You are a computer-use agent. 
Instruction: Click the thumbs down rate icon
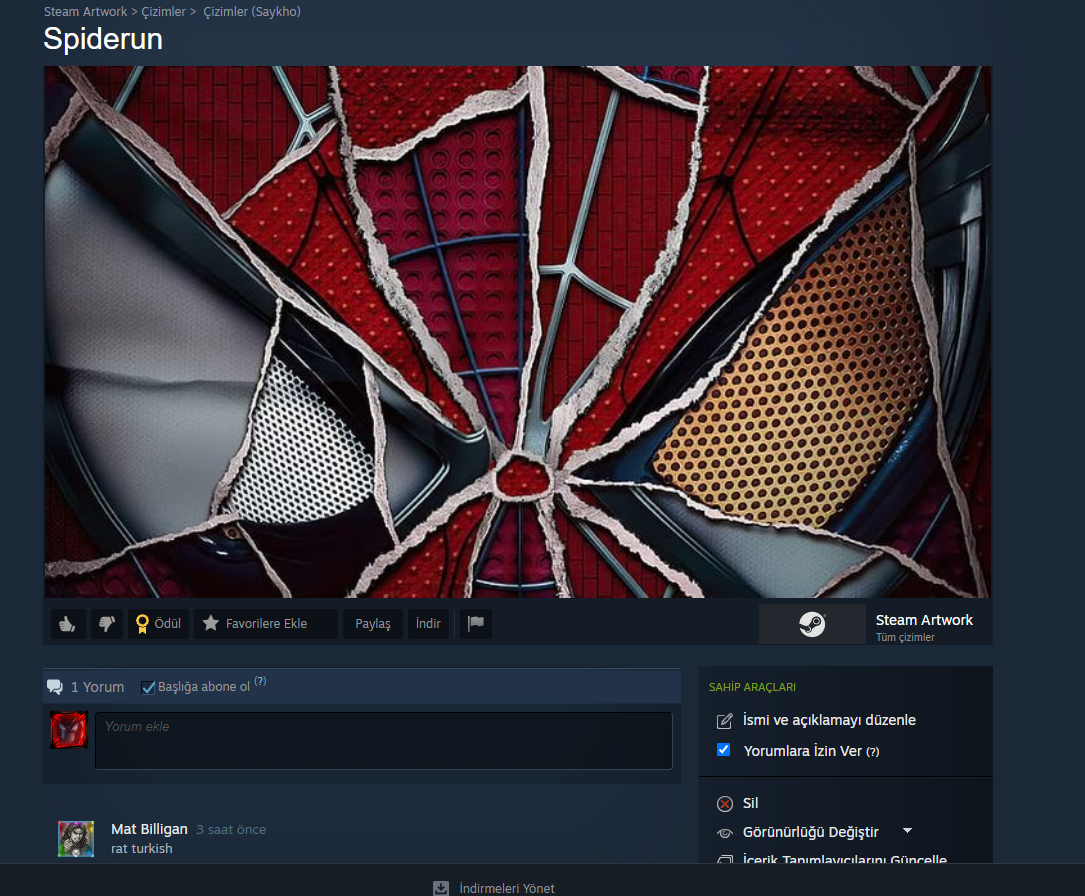coord(107,623)
